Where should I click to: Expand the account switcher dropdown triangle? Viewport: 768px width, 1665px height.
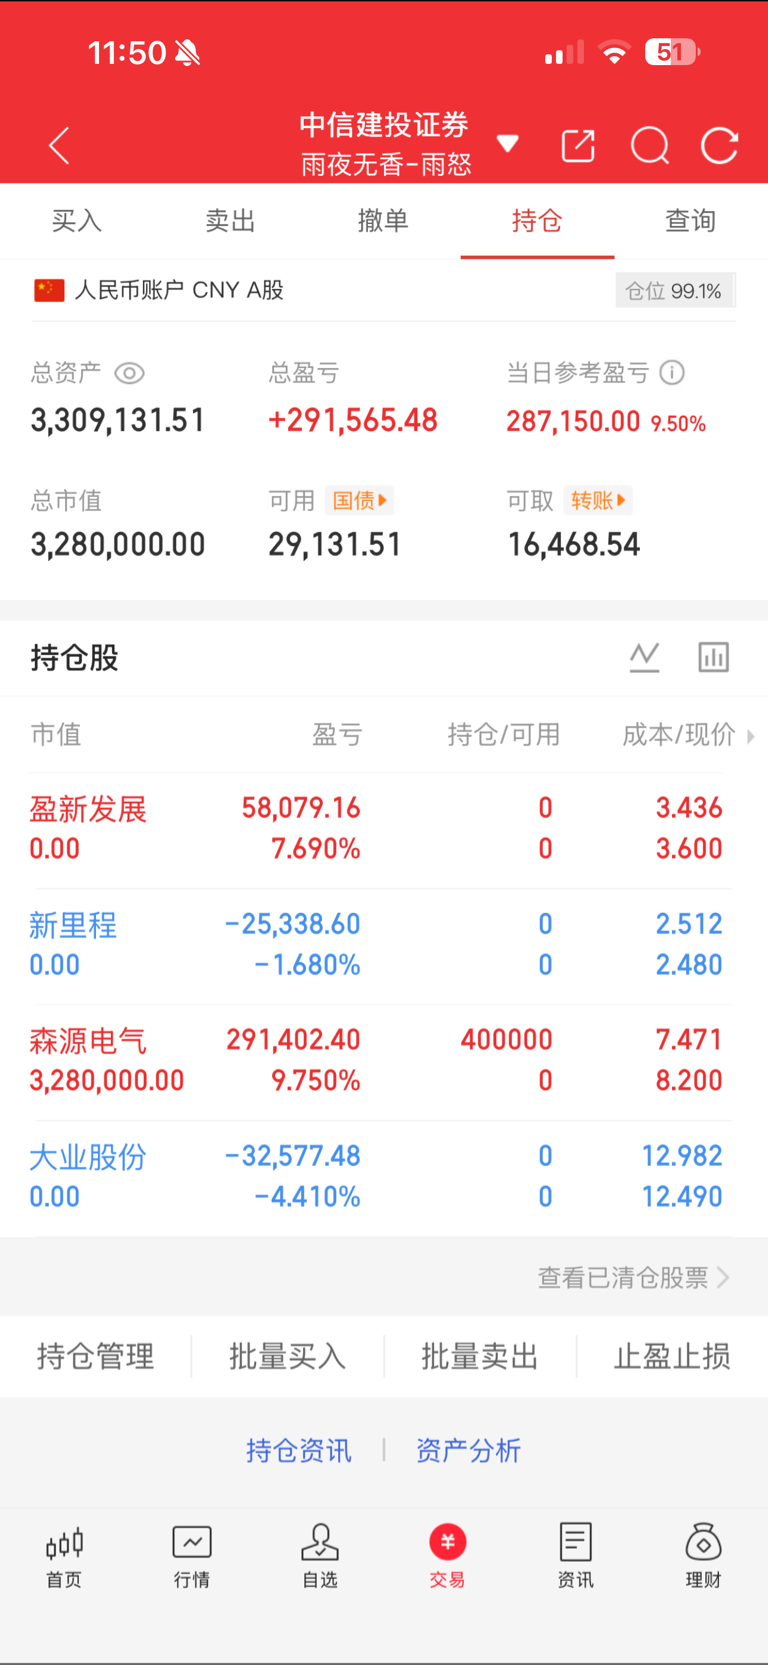508,143
